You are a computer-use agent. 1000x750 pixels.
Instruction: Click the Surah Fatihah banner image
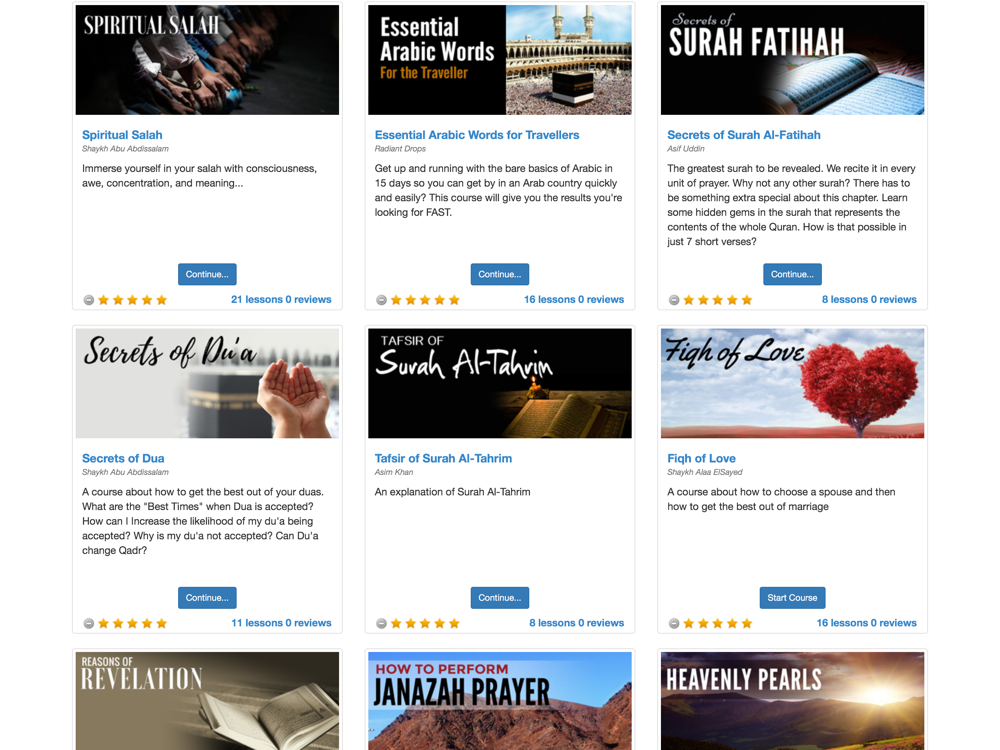pyautogui.click(x=792, y=60)
